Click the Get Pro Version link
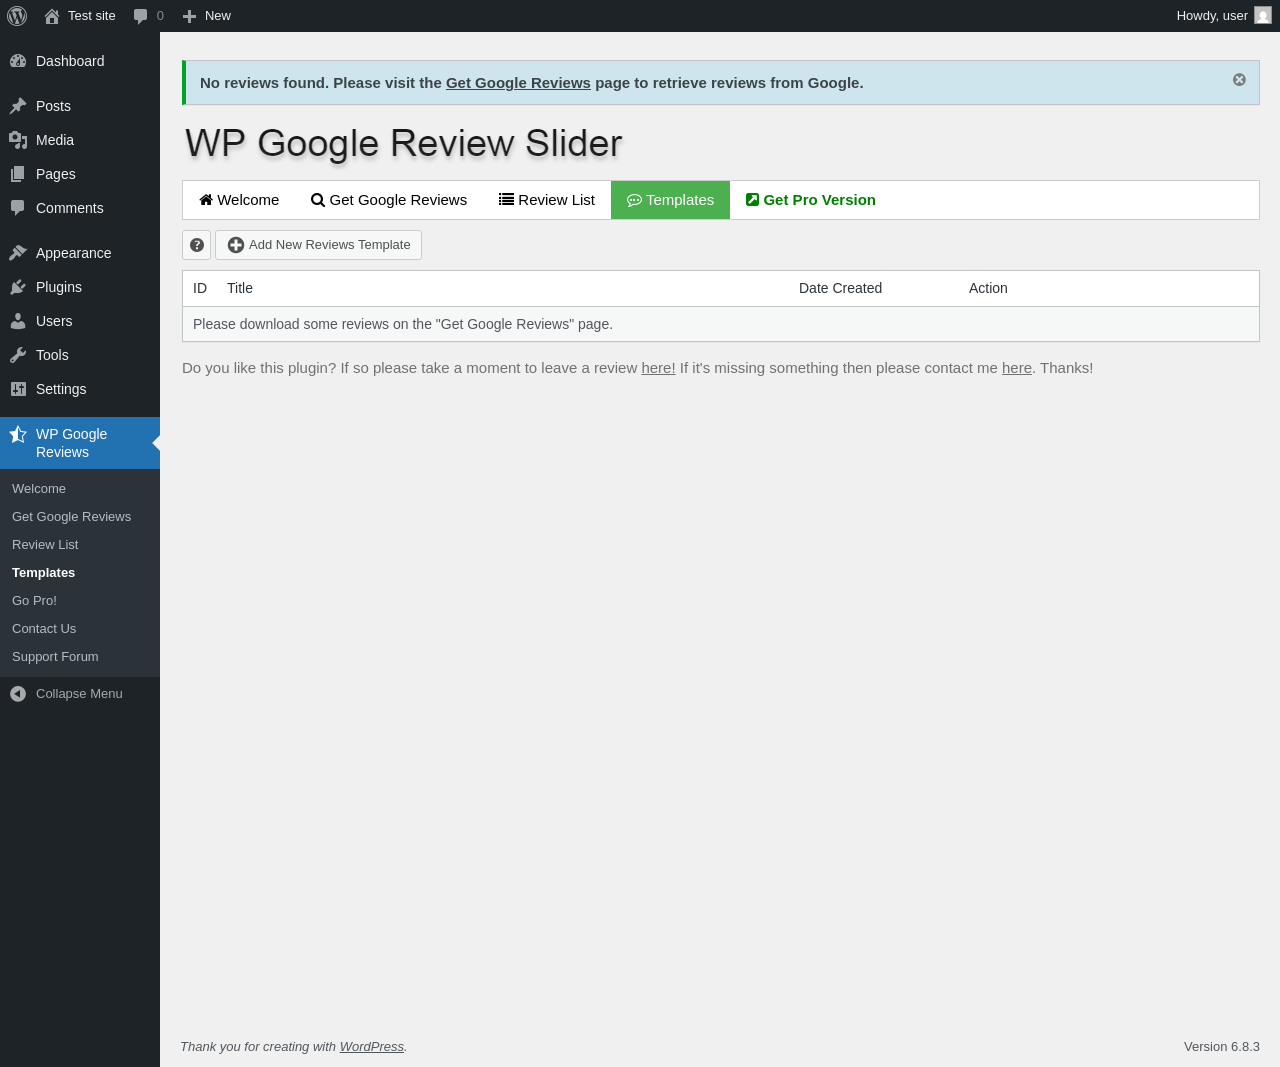Image resolution: width=1280 pixels, height=1067 pixels. (811, 200)
